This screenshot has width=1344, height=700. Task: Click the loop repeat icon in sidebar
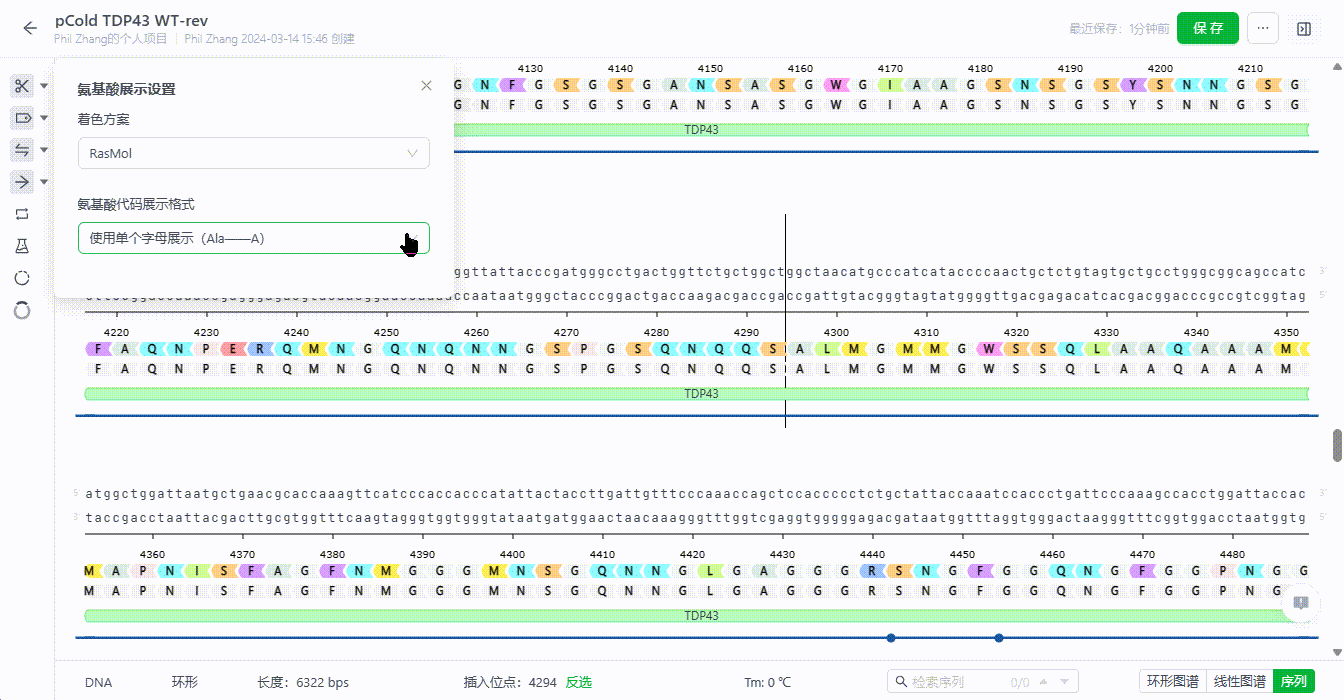(x=22, y=214)
